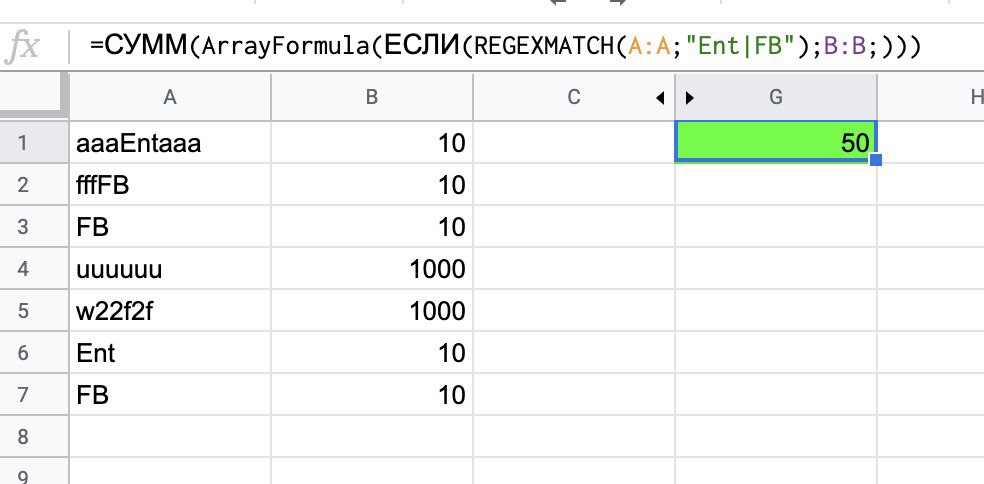Image resolution: width=984 pixels, height=484 pixels.
Task: Click value 1000 in row 4
Action: click(372, 269)
